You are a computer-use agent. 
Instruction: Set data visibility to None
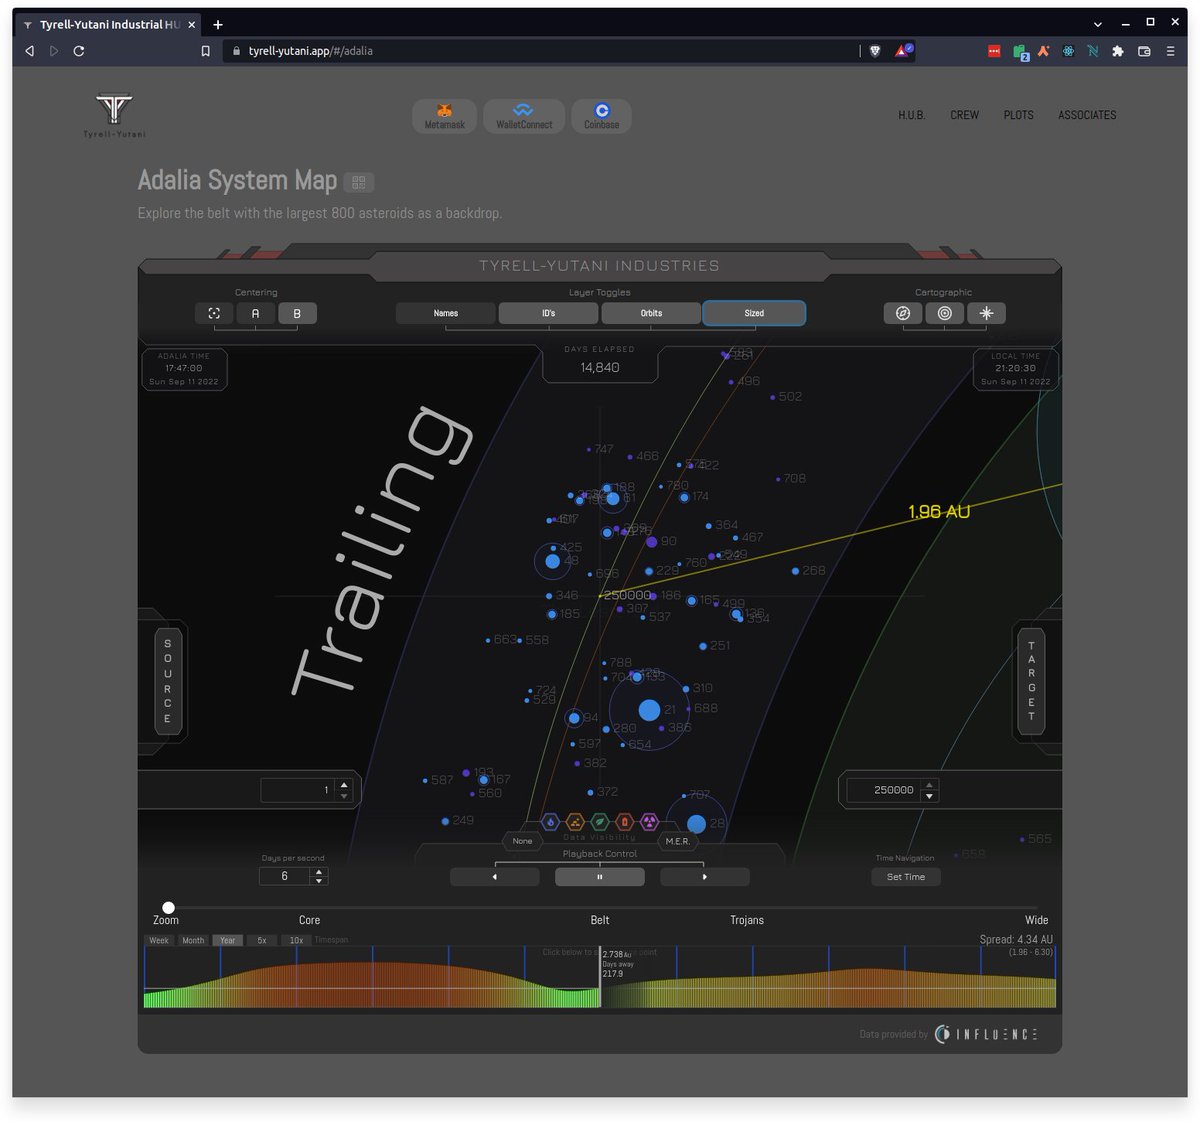tap(522, 841)
